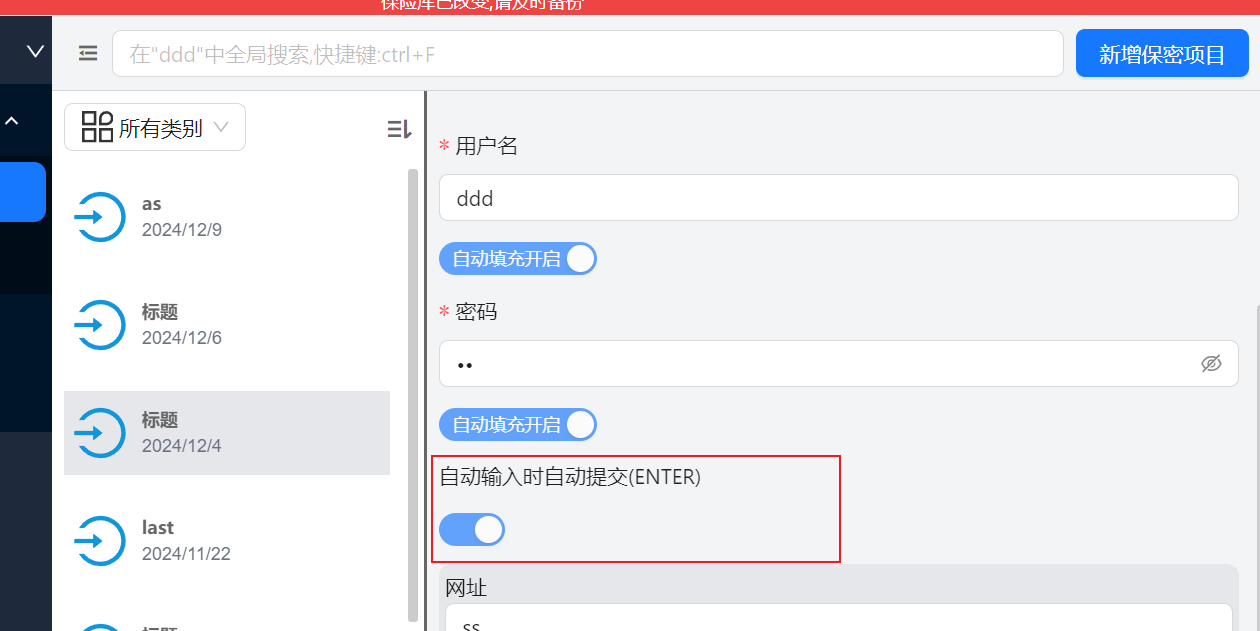Click the username field containing ddd
1260x631 pixels.
pos(838,198)
